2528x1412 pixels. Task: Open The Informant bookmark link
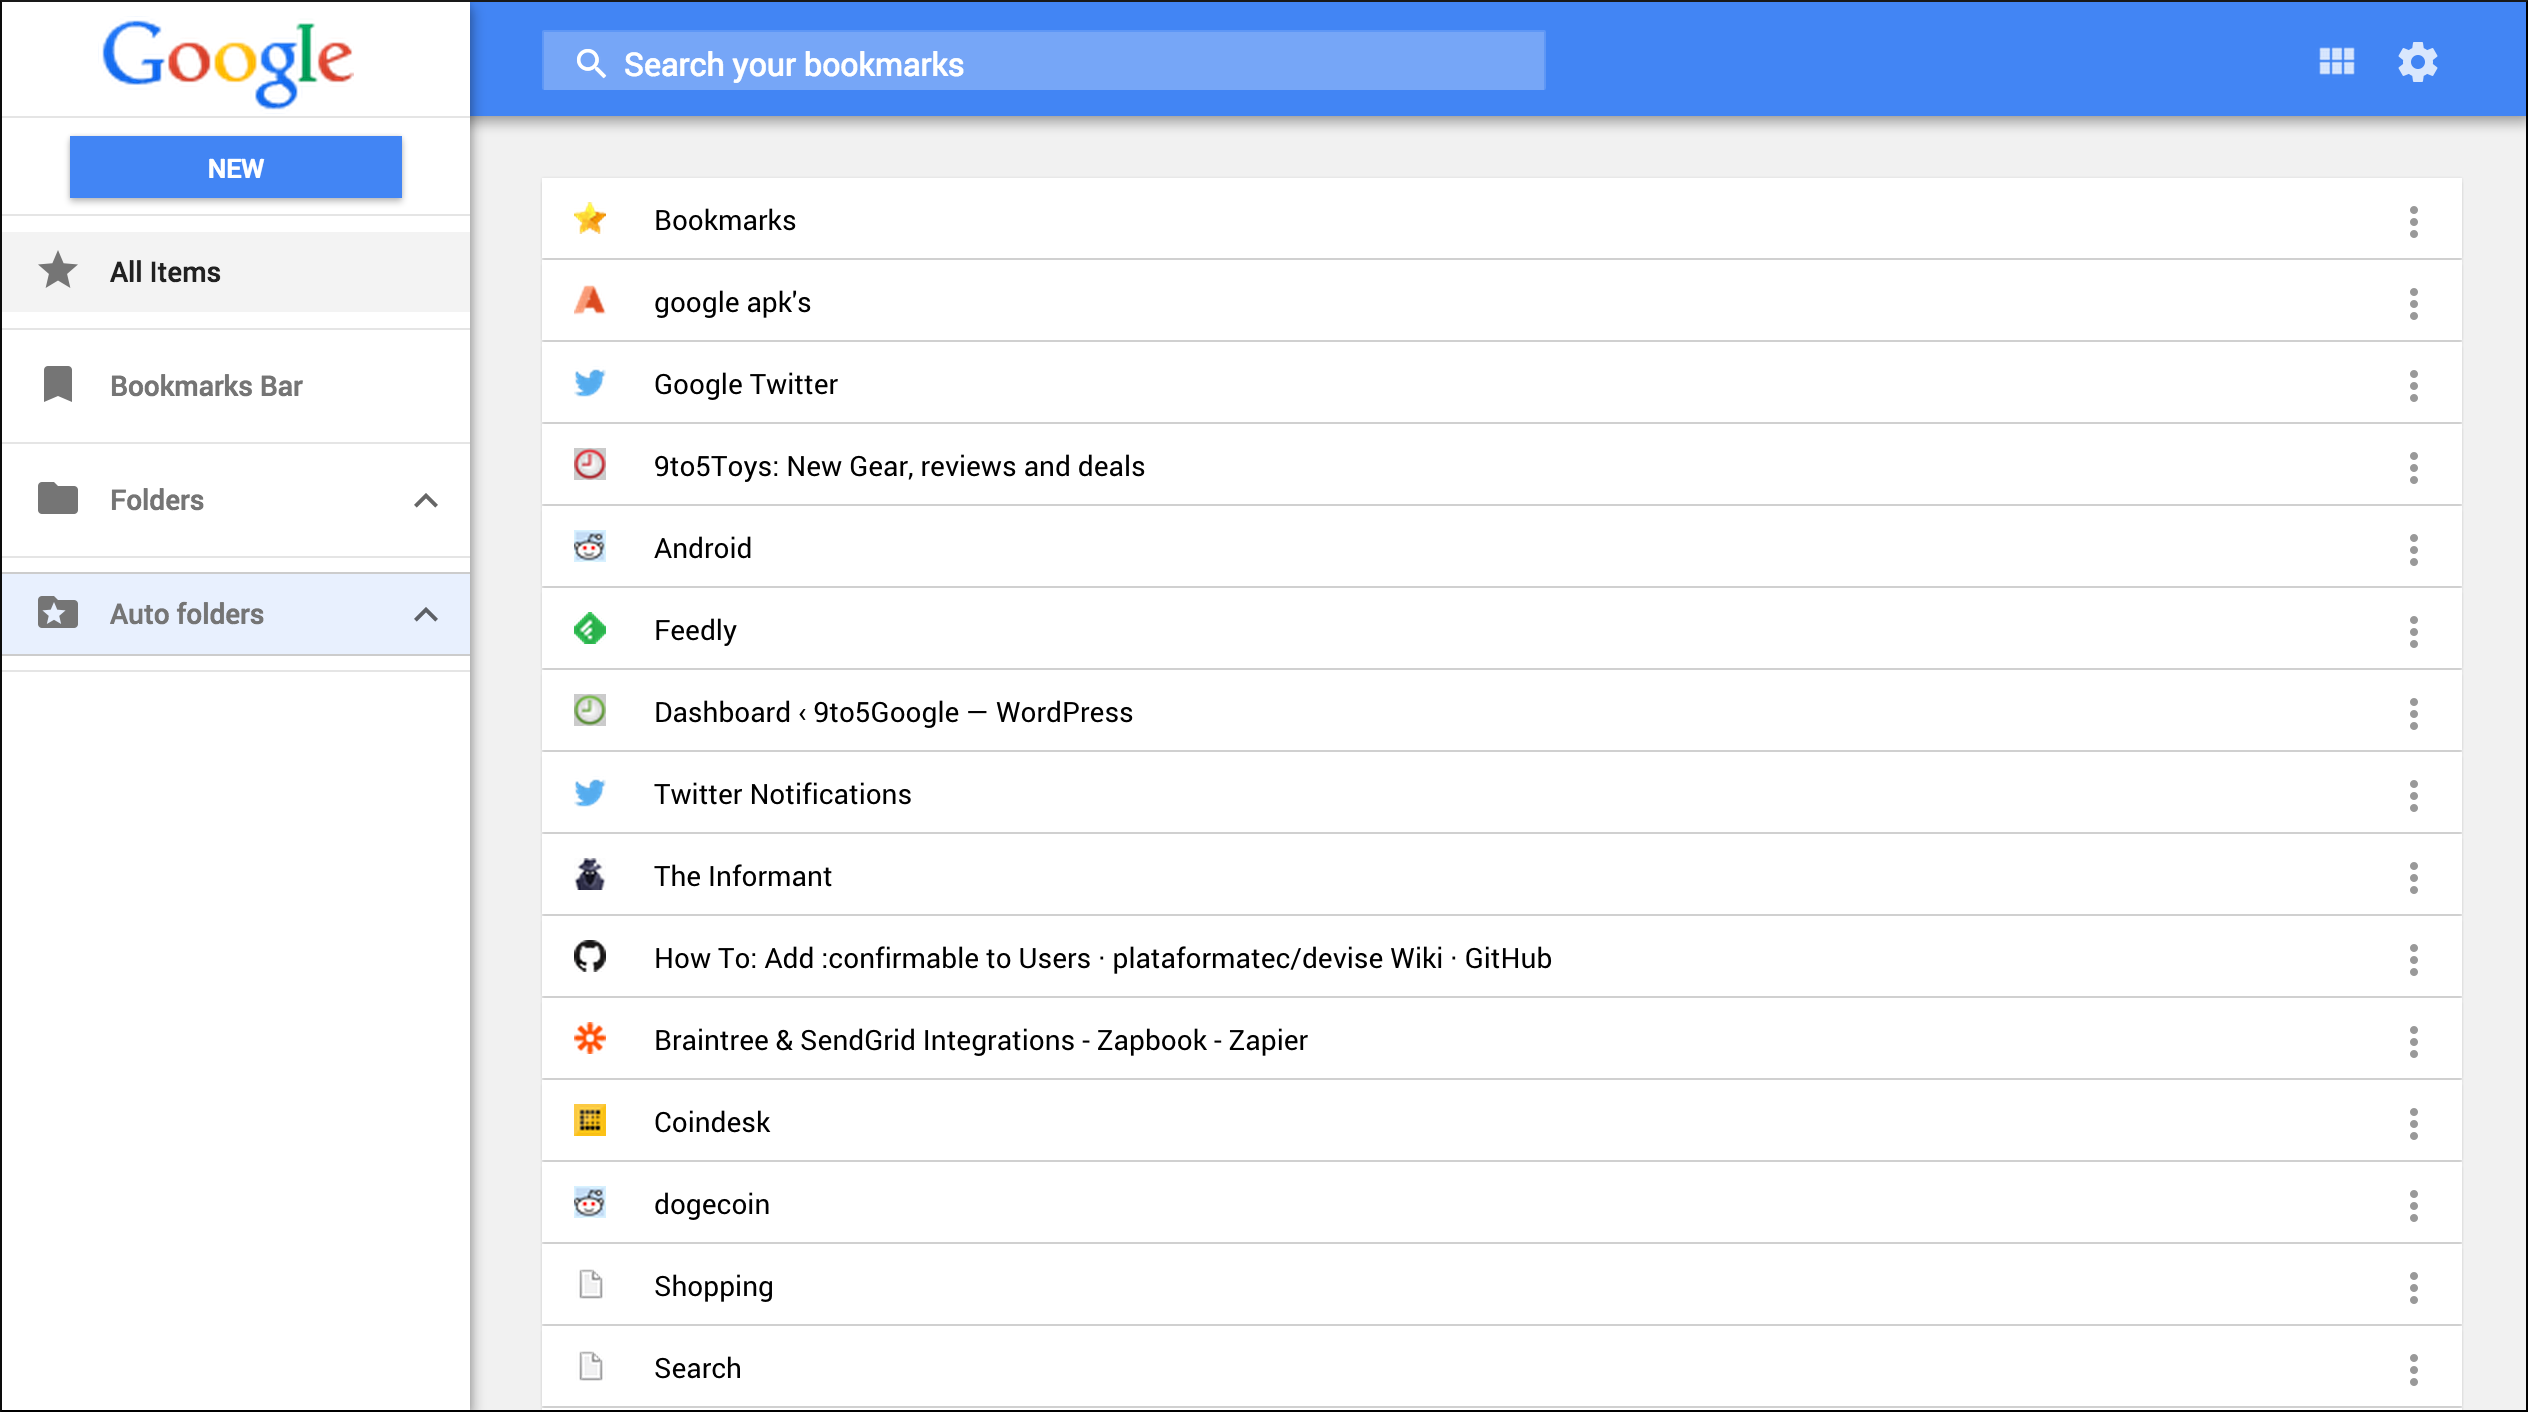(742, 876)
